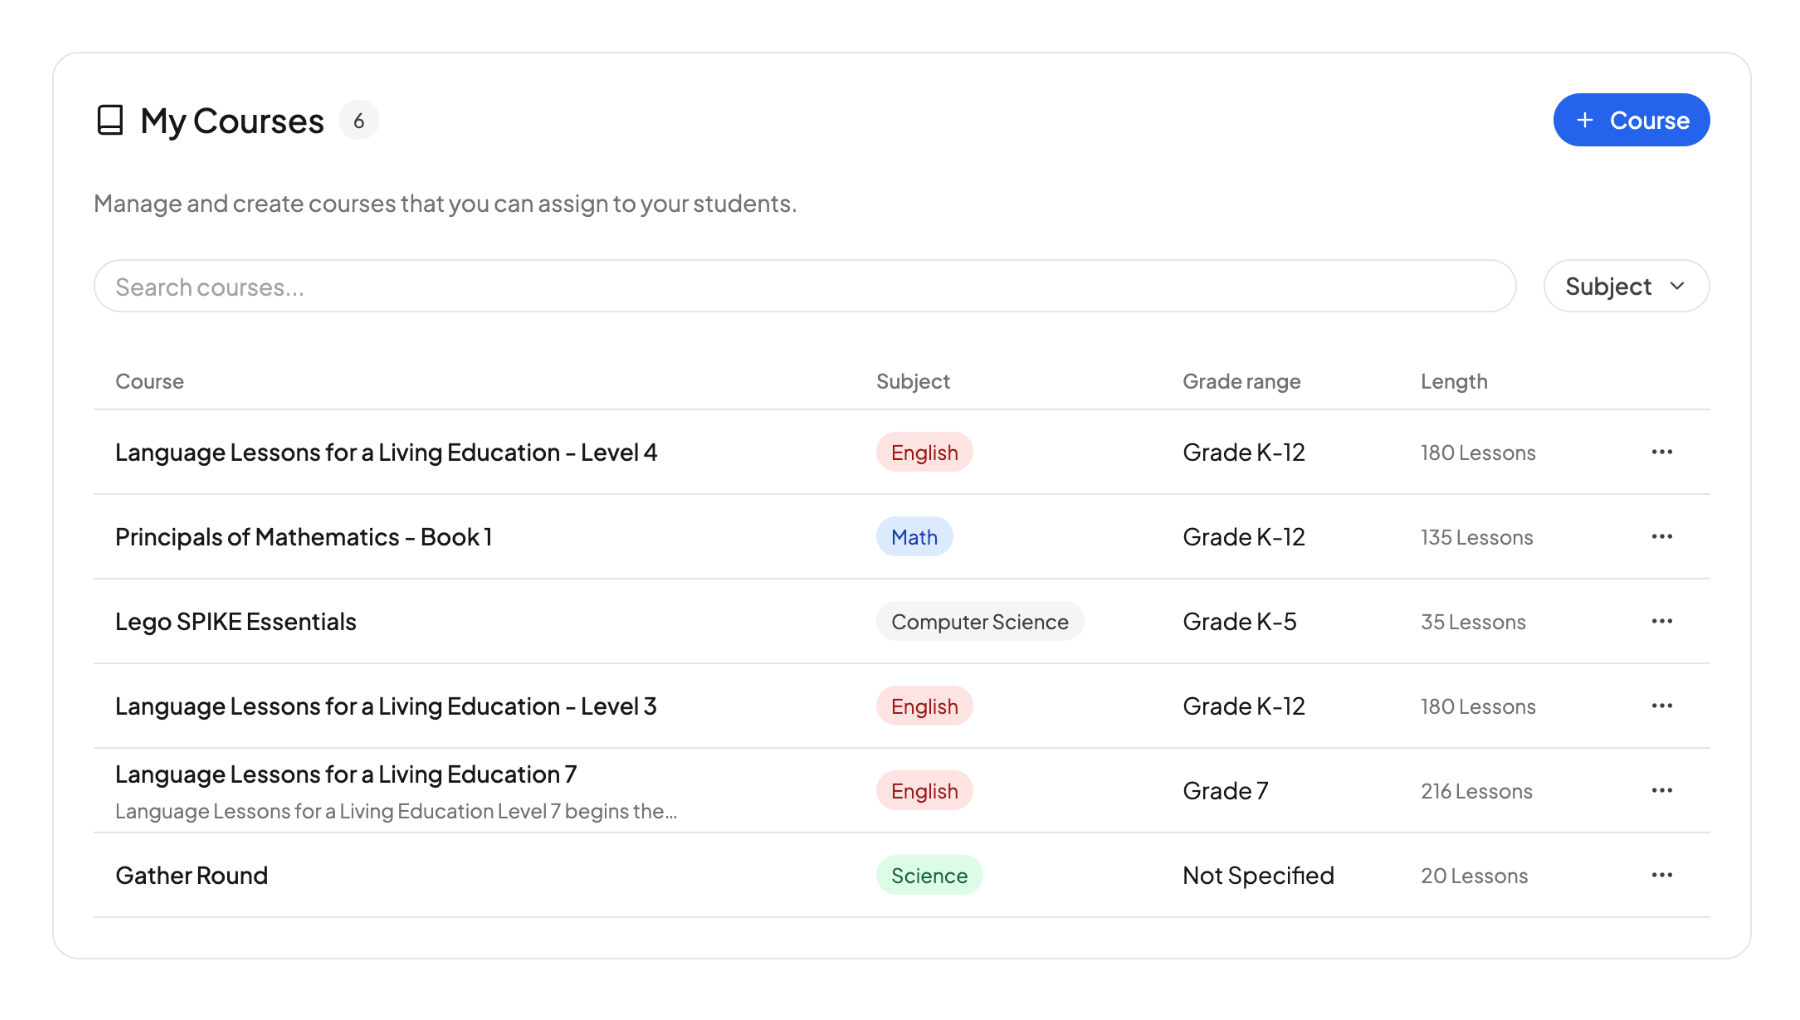
Task: Click the Computer Science subject tag
Action: tap(979, 621)
